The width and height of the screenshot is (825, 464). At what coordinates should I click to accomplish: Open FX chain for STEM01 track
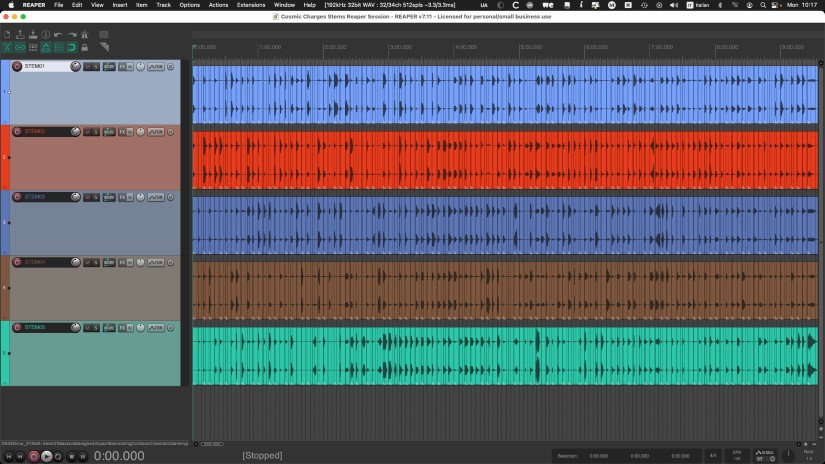click(122, 67)
